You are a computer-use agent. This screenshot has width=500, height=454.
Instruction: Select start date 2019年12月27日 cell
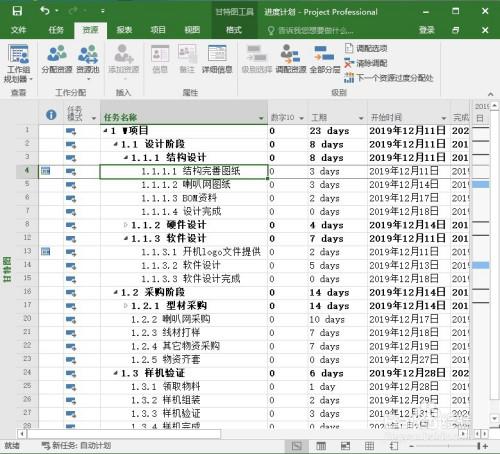[409, 360]
